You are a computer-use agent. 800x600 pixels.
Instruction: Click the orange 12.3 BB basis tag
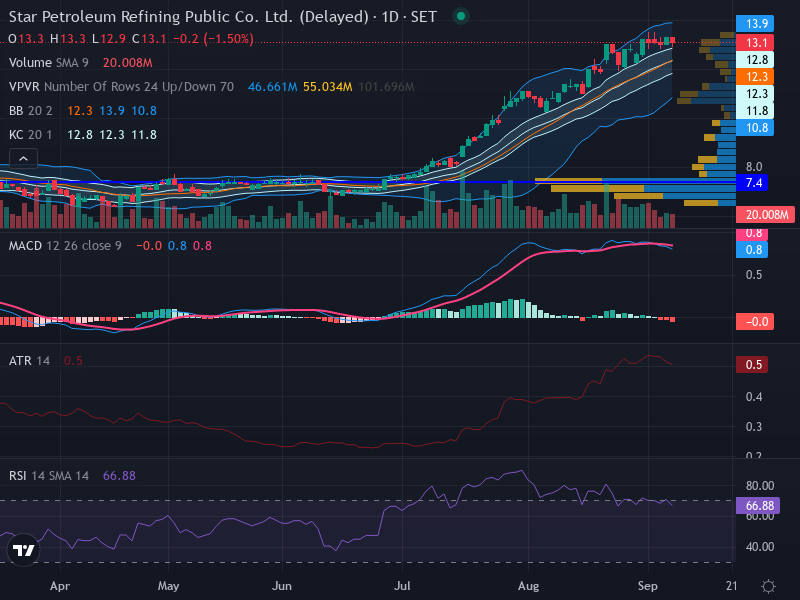[x=755, y=77]
